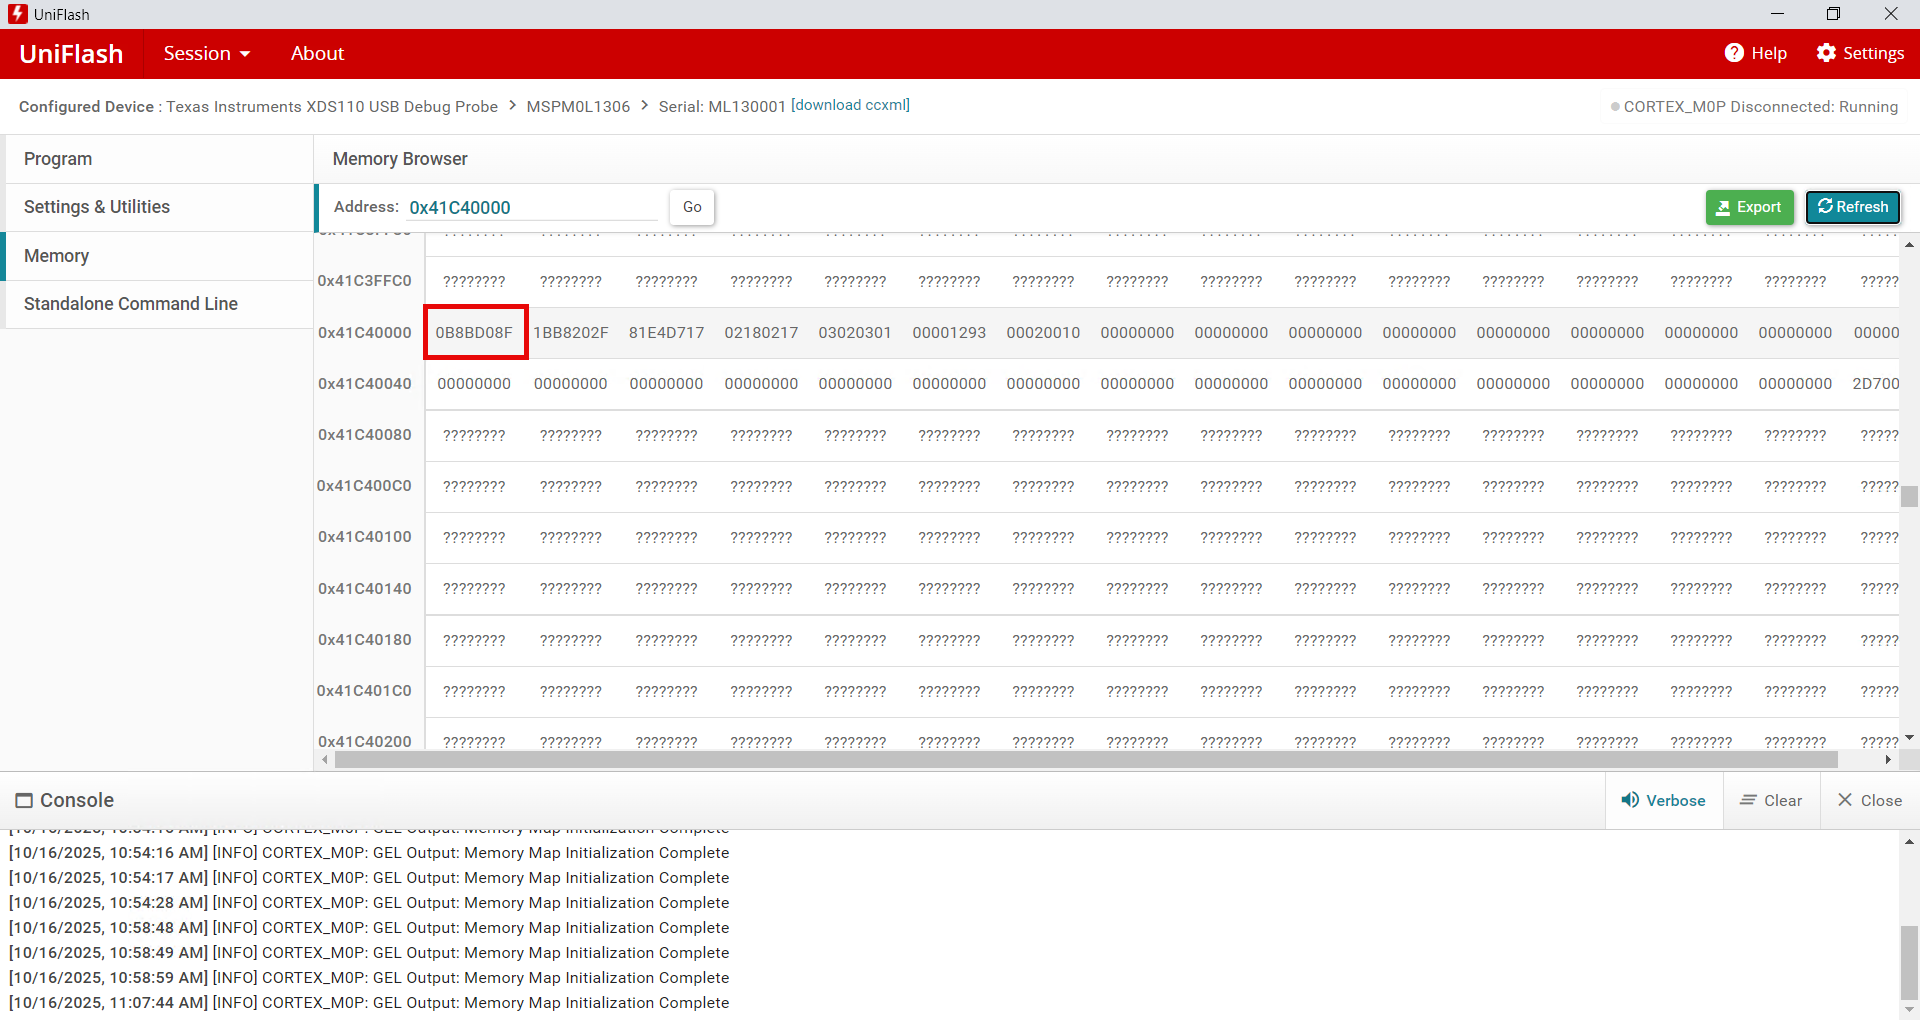Click the console vertical scrollbar thumb
Image resolution: width=1920 pixels, height=1020 pixels.
(1909, 962)
